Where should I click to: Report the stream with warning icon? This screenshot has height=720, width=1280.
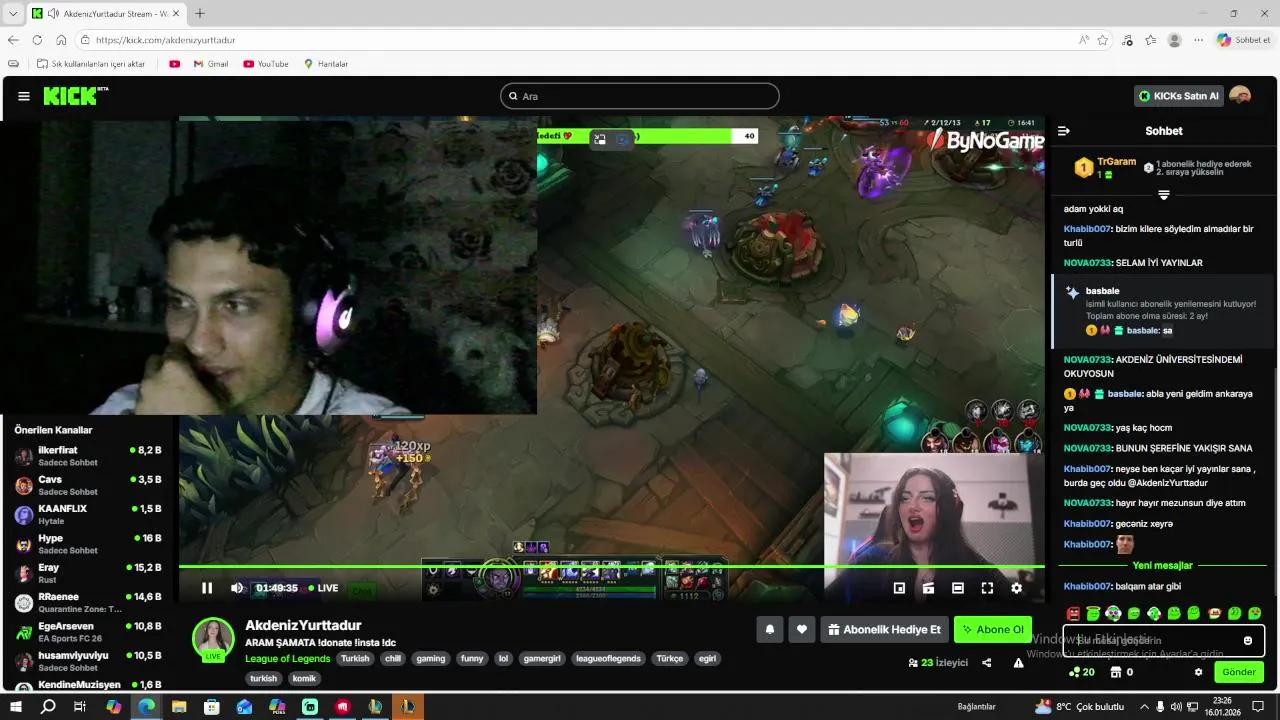1018,662
